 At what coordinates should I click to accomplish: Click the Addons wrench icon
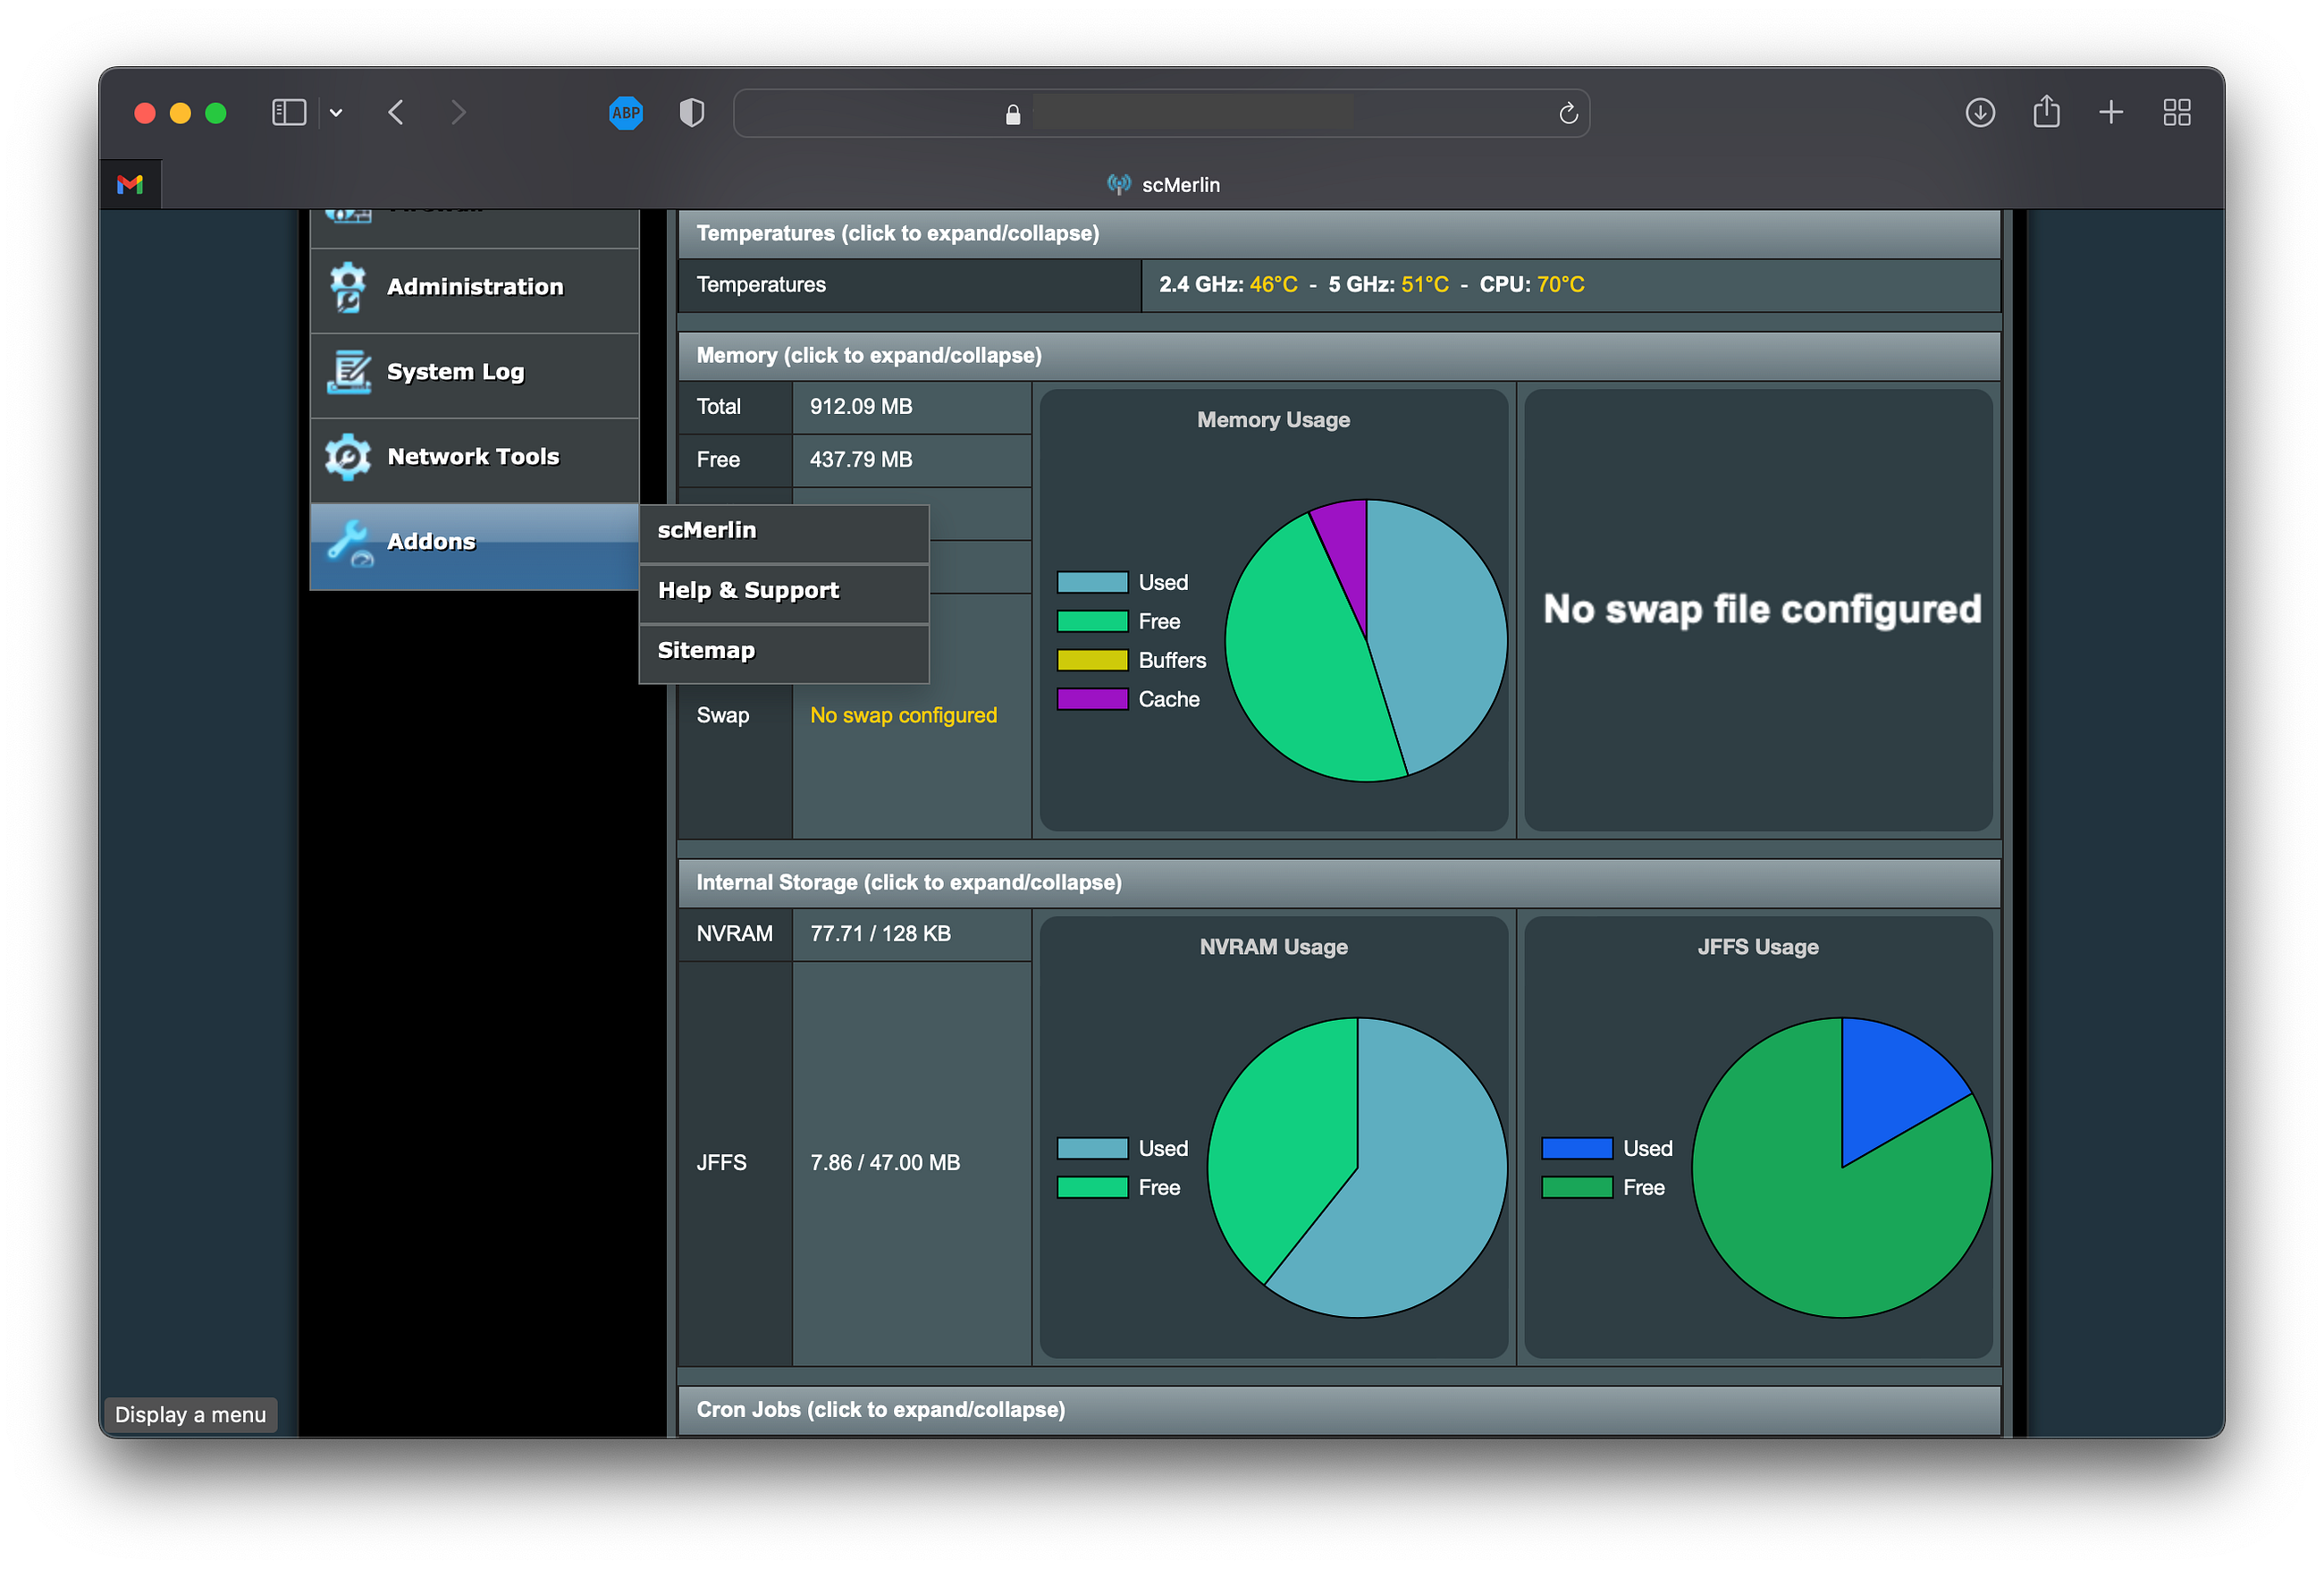[349, 543]
